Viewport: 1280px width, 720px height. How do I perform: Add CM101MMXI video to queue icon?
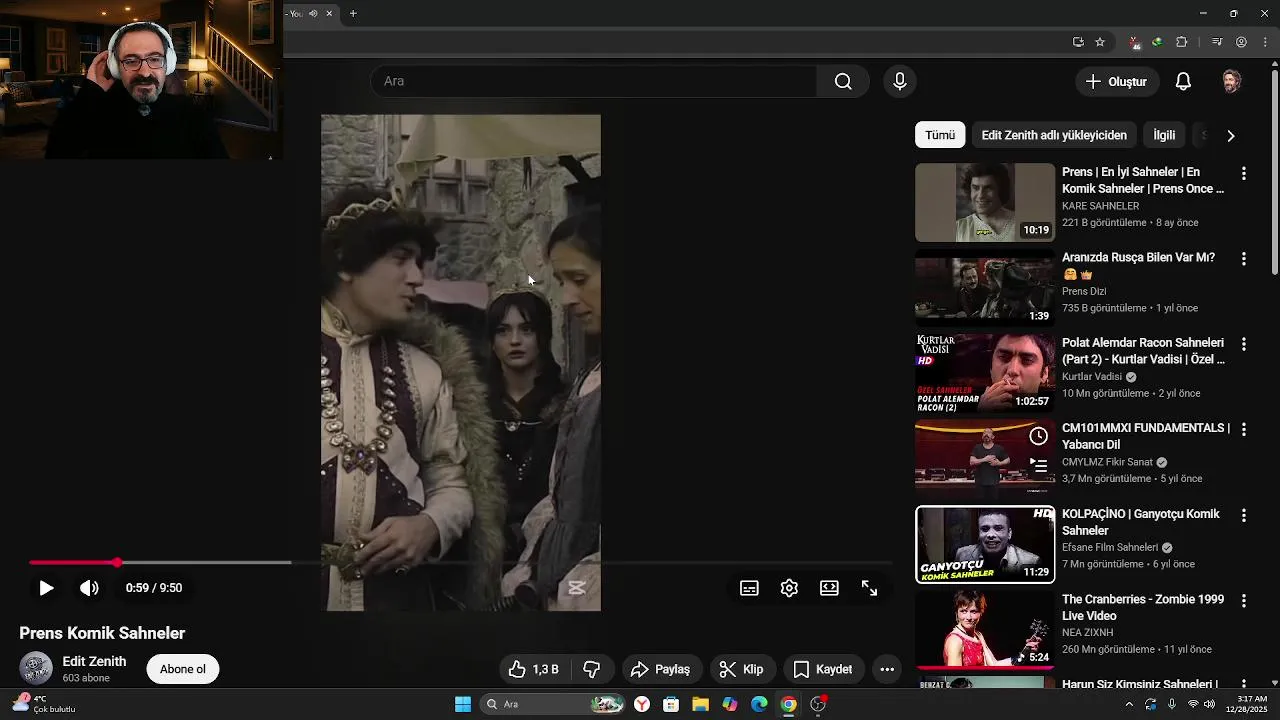coord(1039,465)
